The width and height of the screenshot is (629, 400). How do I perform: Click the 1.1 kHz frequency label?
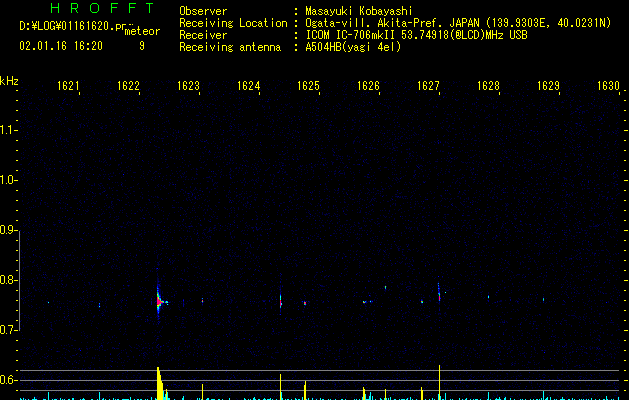click(x=8, y=130)
